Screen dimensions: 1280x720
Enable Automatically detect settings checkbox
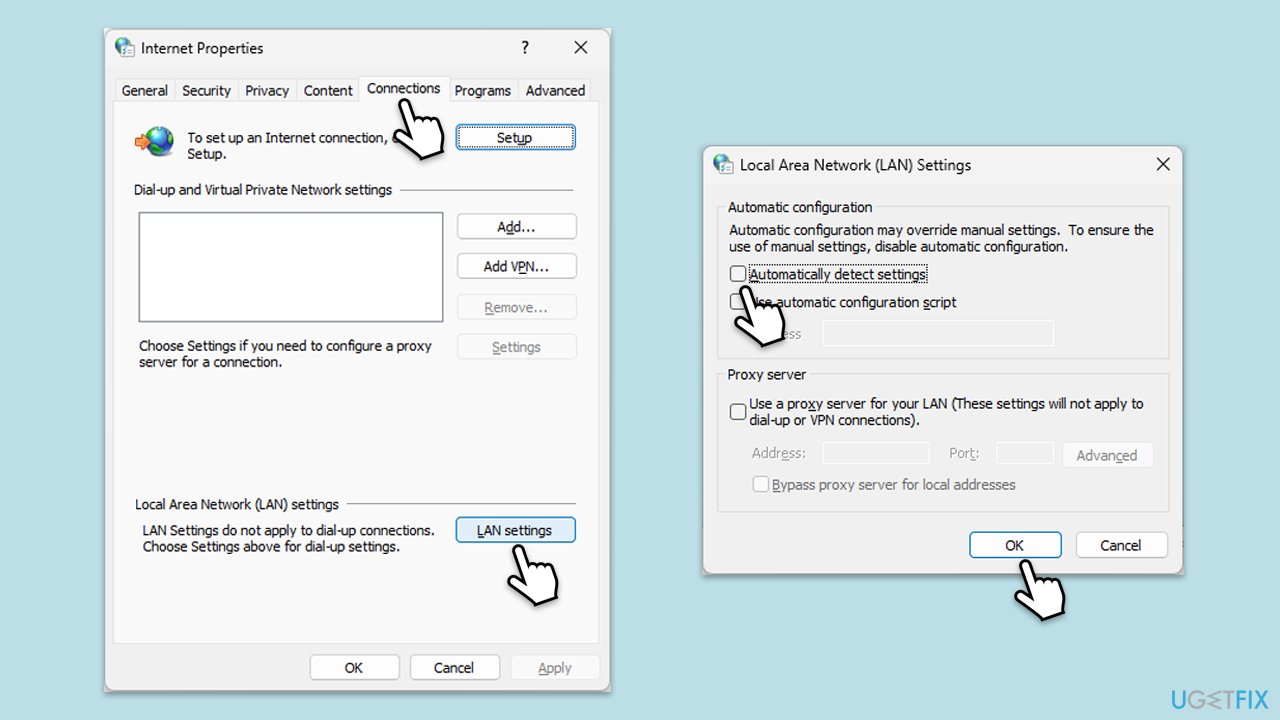tap(738, 274)
